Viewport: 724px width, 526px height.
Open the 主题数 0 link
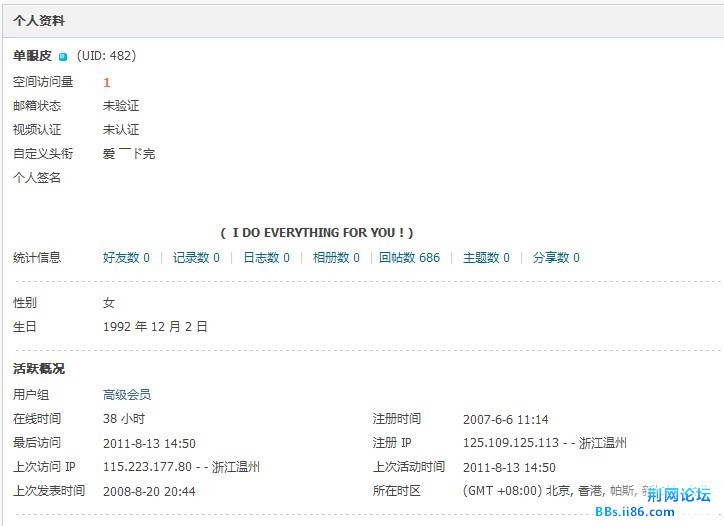click(486, 258)
